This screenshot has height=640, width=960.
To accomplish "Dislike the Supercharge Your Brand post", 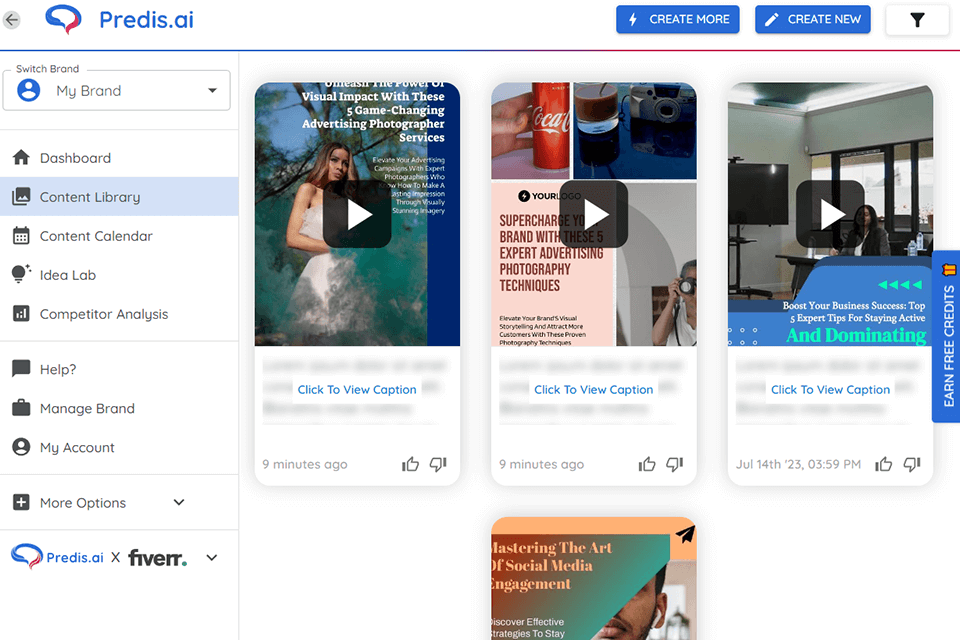I will click(674, 464).
